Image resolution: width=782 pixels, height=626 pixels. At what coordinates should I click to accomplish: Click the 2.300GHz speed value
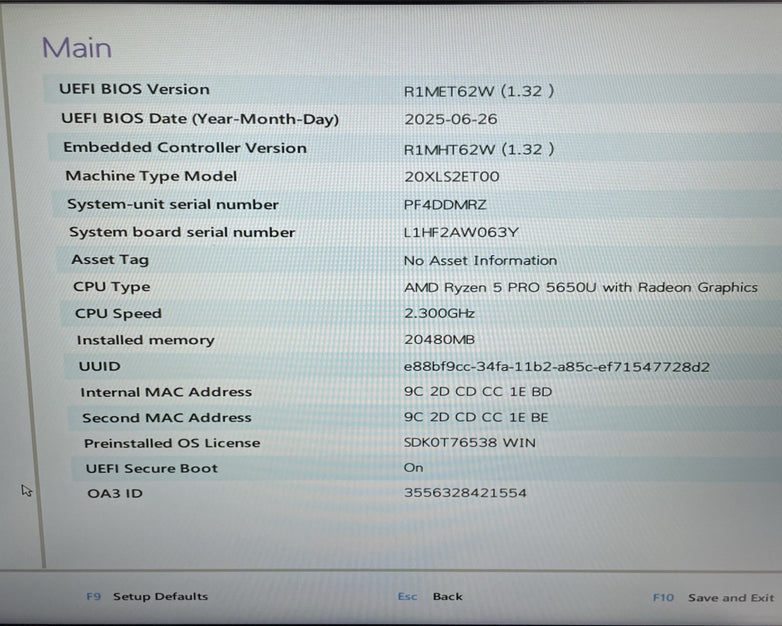pos(439,313)
